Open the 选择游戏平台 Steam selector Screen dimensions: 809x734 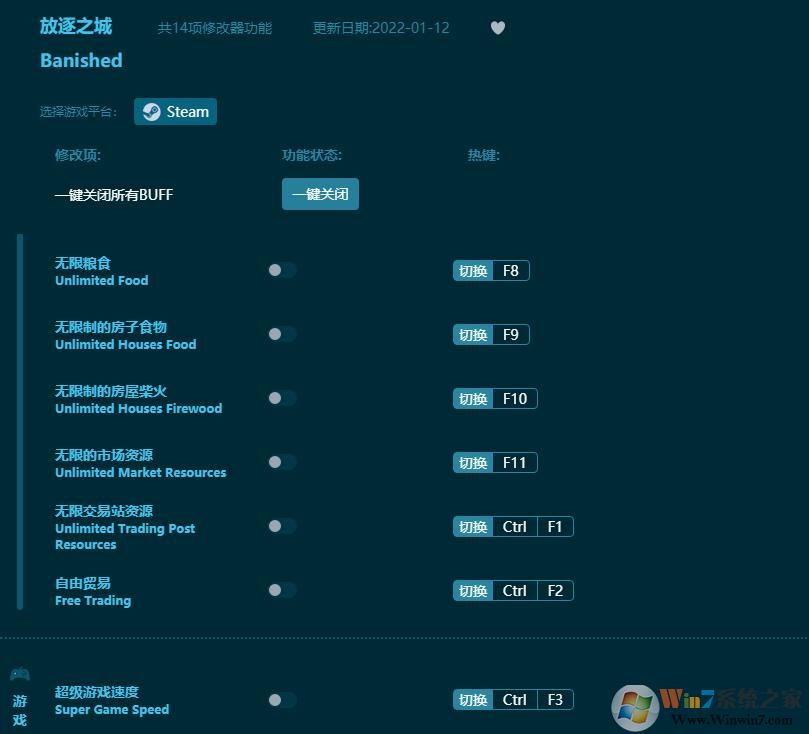[x=175, y=111]
